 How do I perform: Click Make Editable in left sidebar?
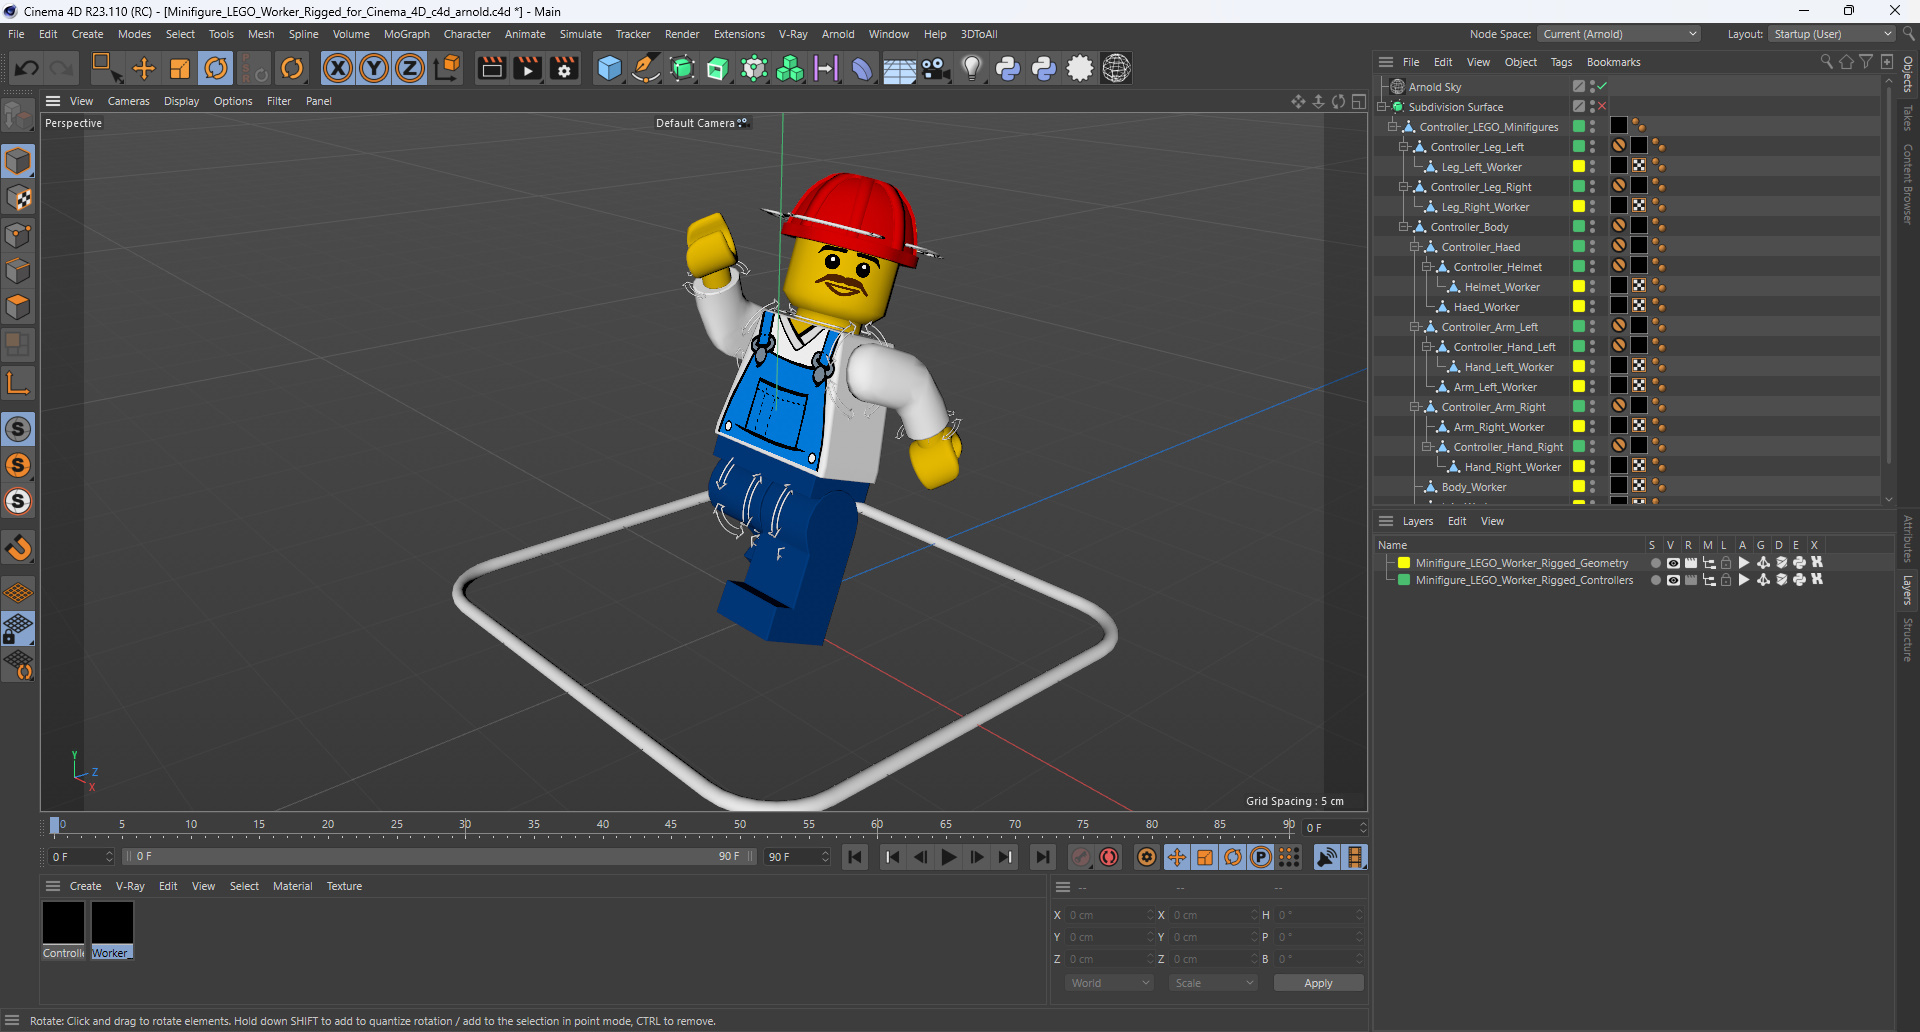18,117
